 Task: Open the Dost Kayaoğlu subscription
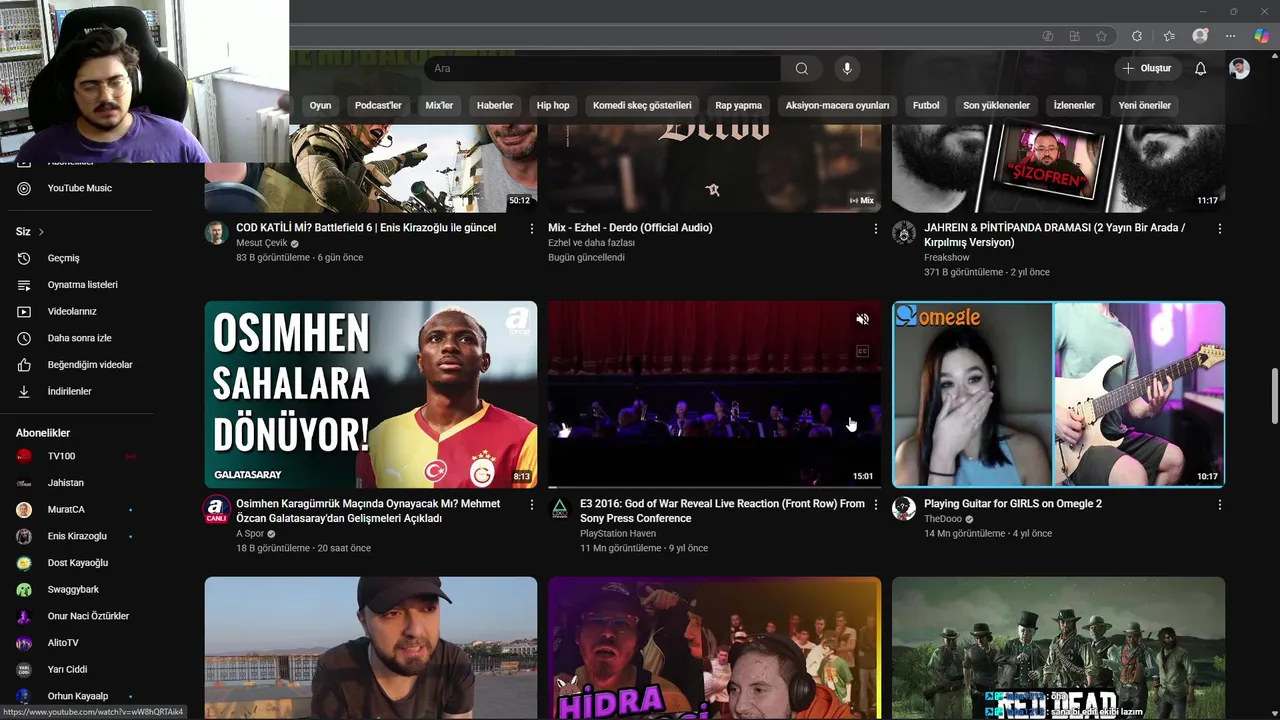(79, 563)
